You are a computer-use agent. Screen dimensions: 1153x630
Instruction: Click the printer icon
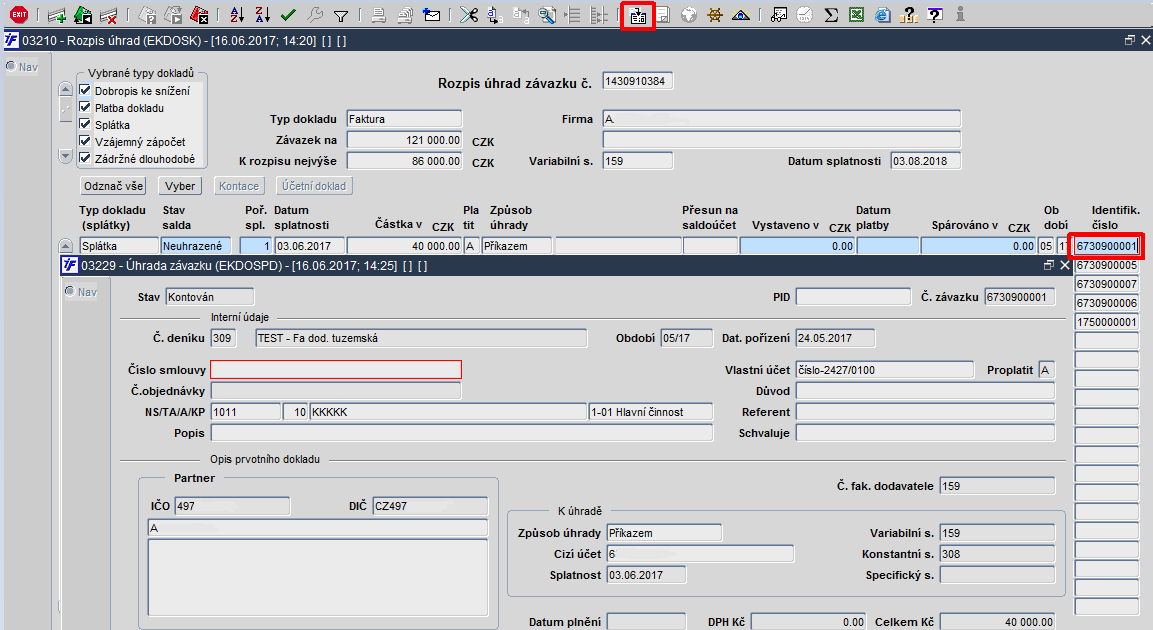click(379, 15)
